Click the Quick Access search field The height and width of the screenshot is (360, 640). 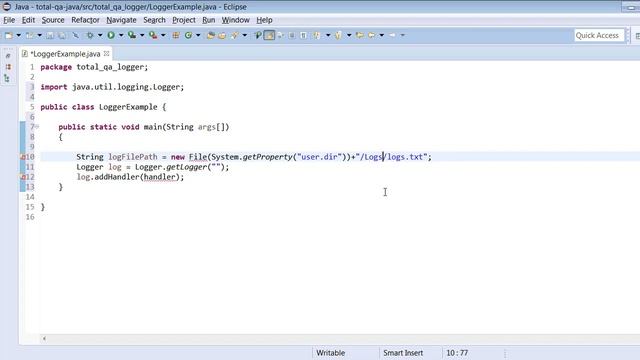click(x=599, y=36)
